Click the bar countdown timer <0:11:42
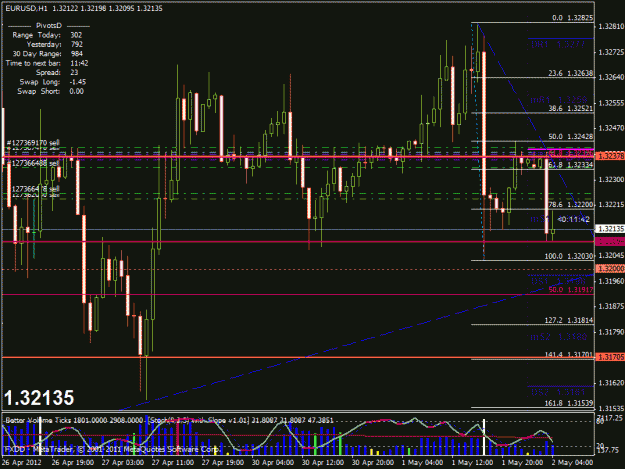The image size is (625, 469). (573, 220)
